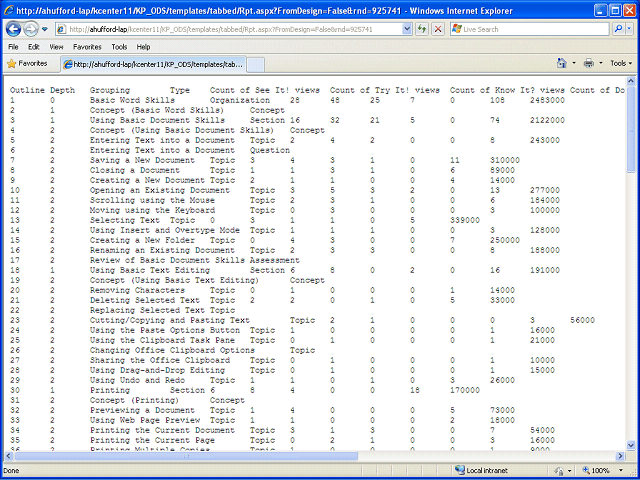Click the Print icon in command bar
Viewport: 640px width, 480px height.
(x=589, y=63)
